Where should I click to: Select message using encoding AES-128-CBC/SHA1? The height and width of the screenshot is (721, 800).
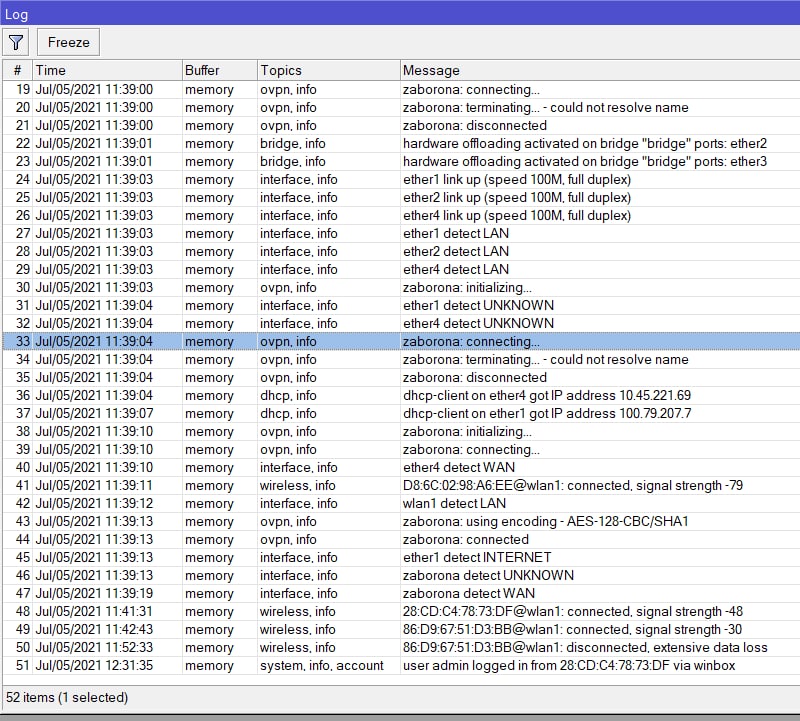[545, 521]
